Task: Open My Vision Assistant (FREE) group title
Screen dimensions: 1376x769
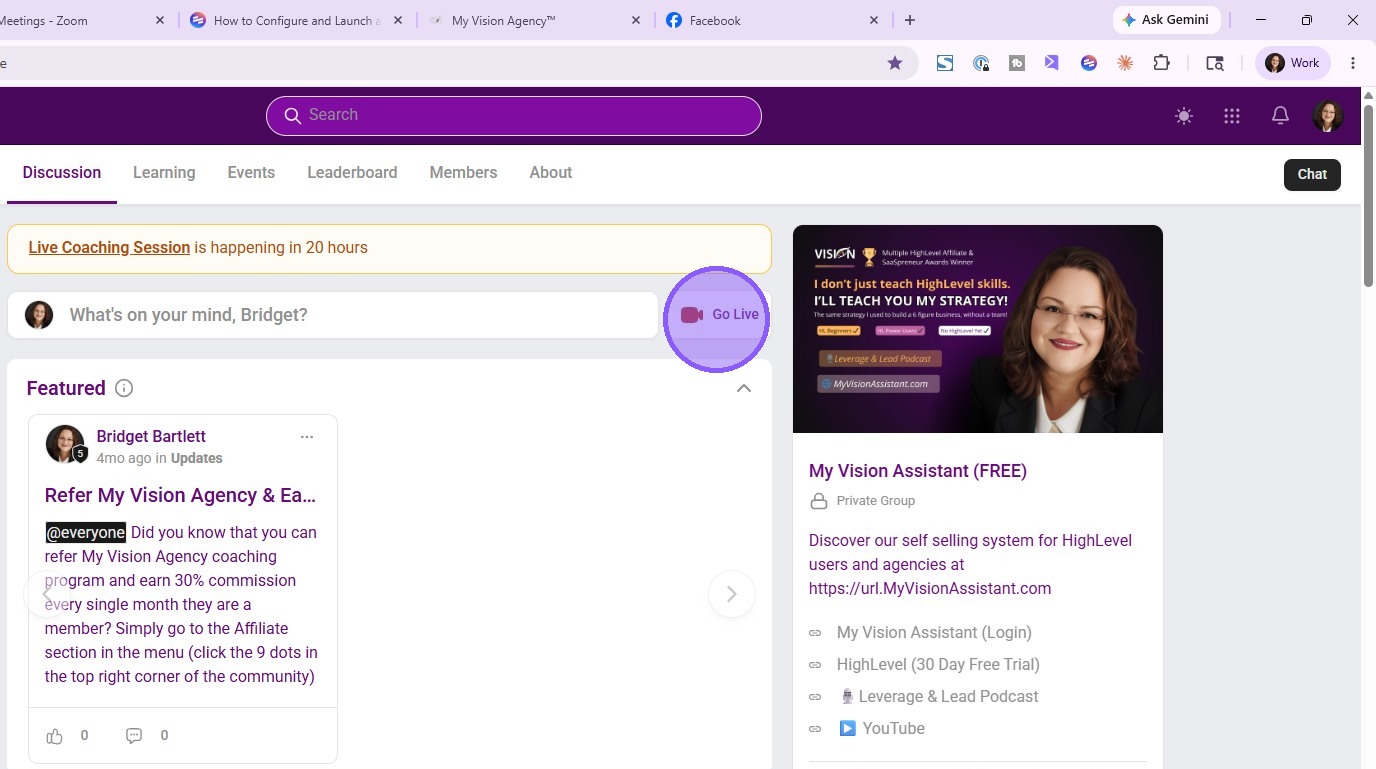Action: coord(918,471)
